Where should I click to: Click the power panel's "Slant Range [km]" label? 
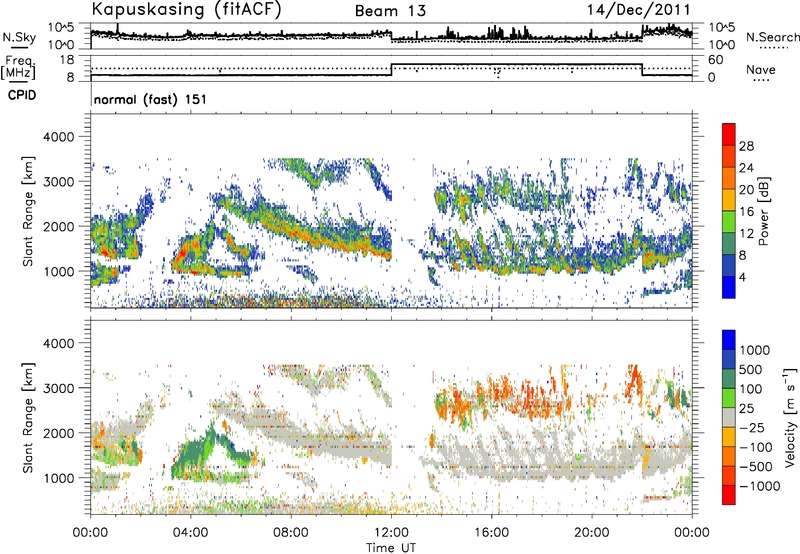[28, 211]
